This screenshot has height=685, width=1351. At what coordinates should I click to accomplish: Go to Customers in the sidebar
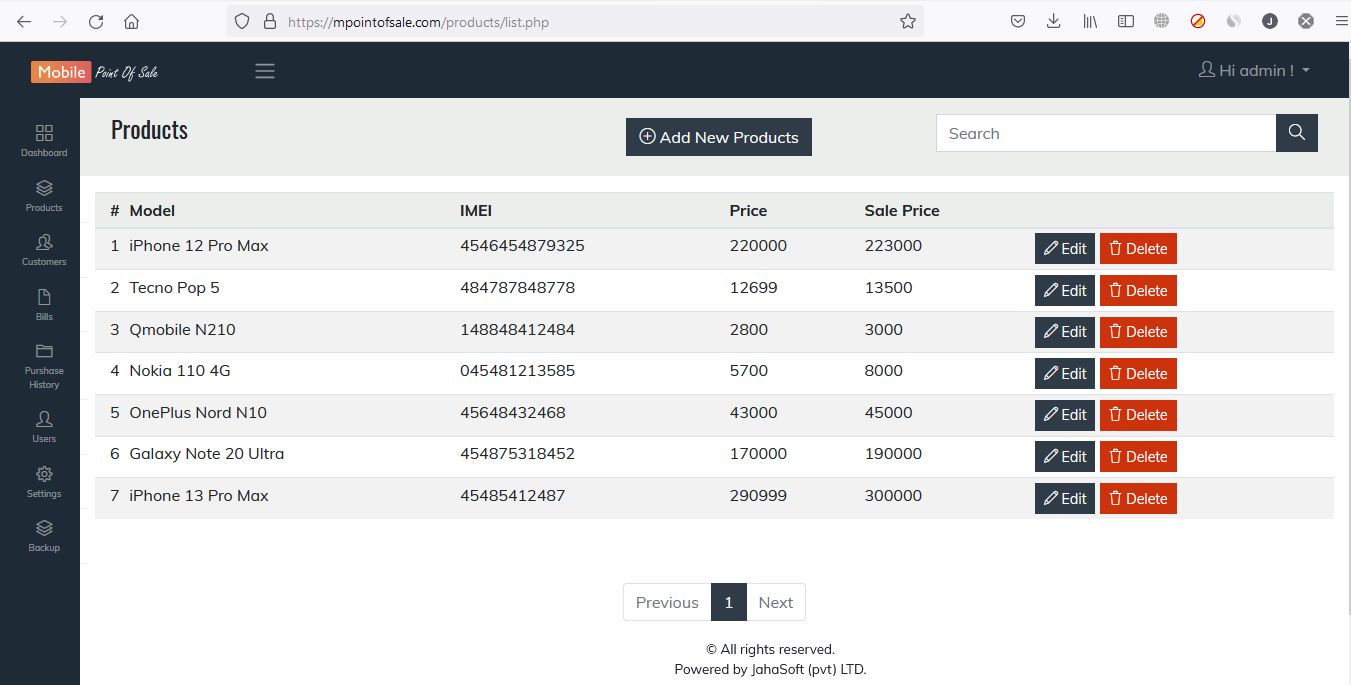click(x=44, y=243)
